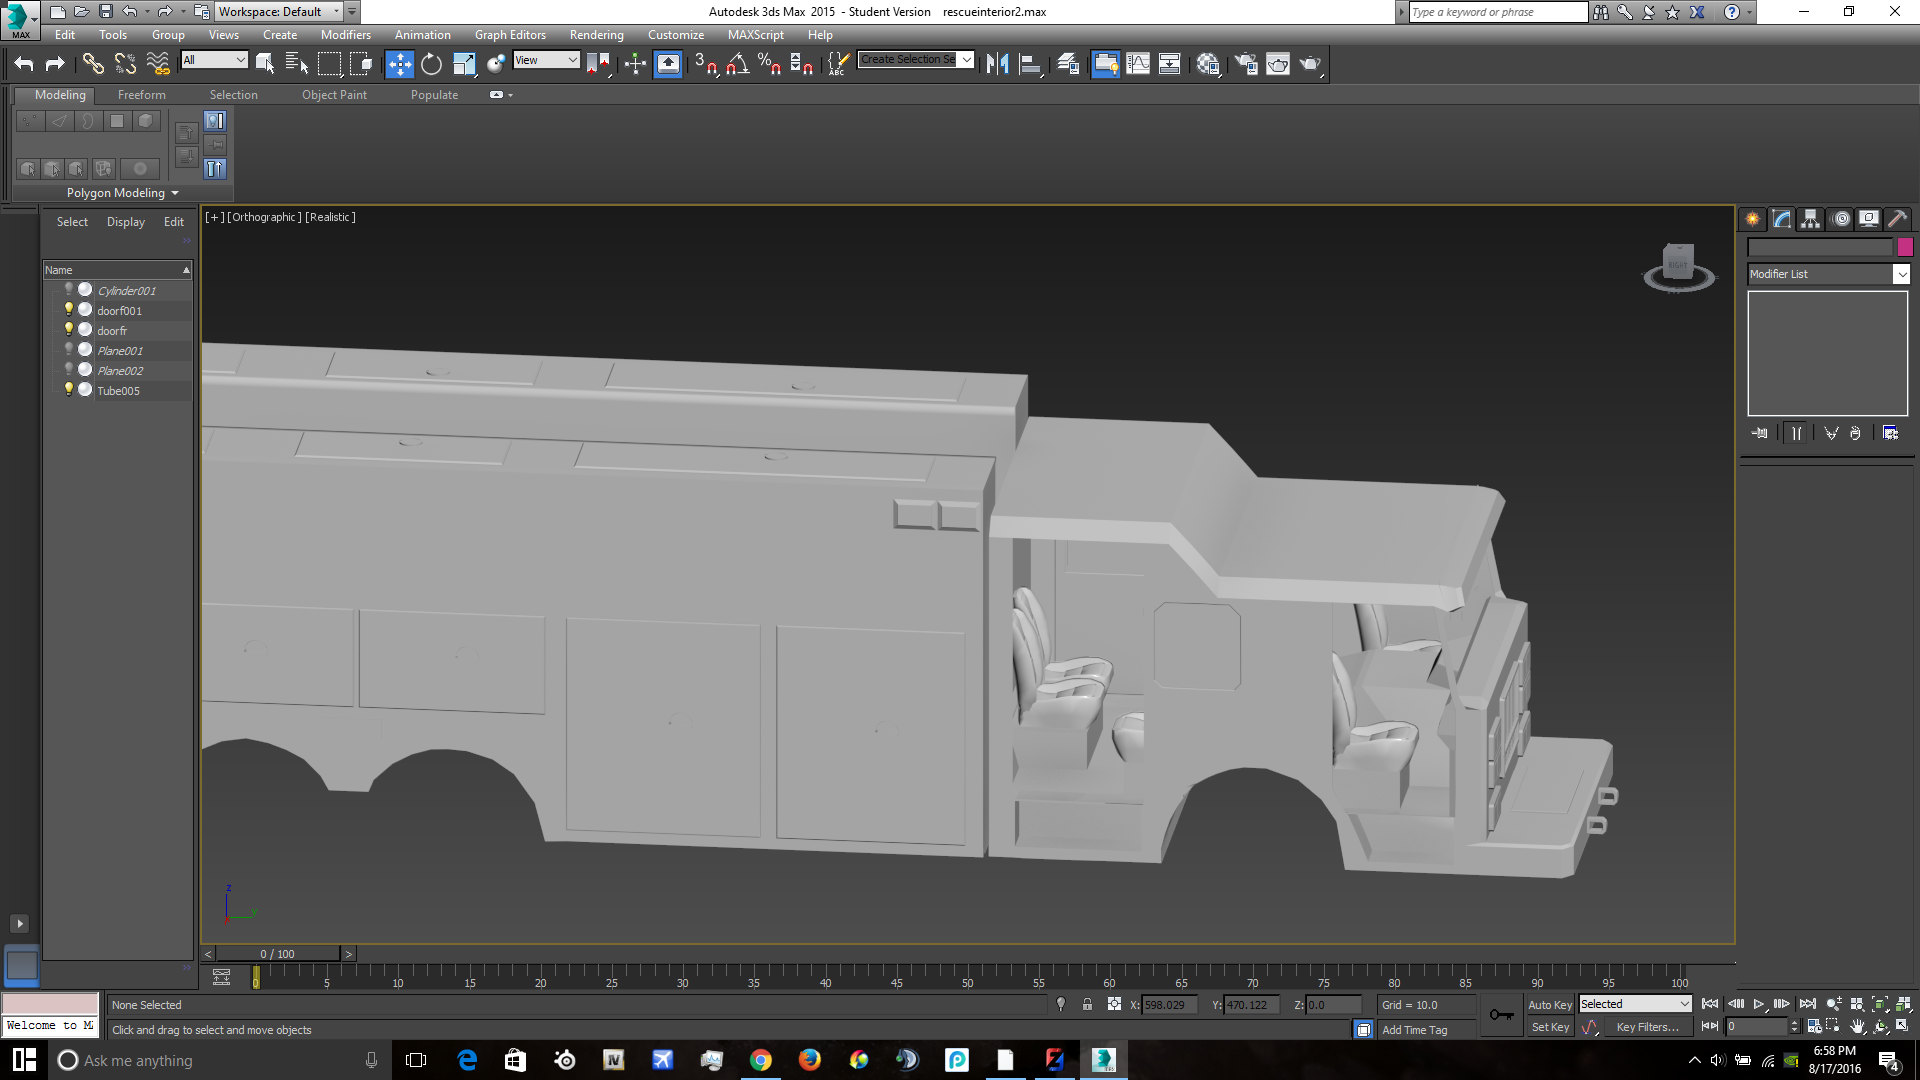Click the Mirror tool icon
This screenshot has width=1920, height=1080.
pyautogui.click(x=997, y=64)
